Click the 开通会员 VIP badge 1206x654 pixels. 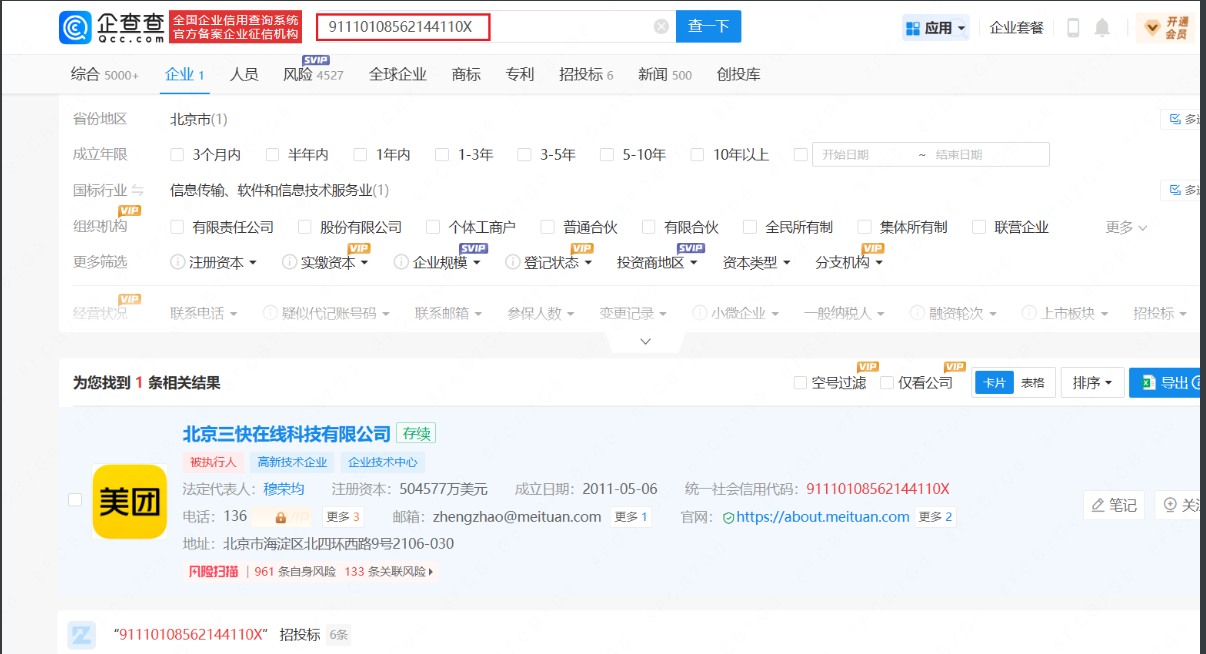1167,28
